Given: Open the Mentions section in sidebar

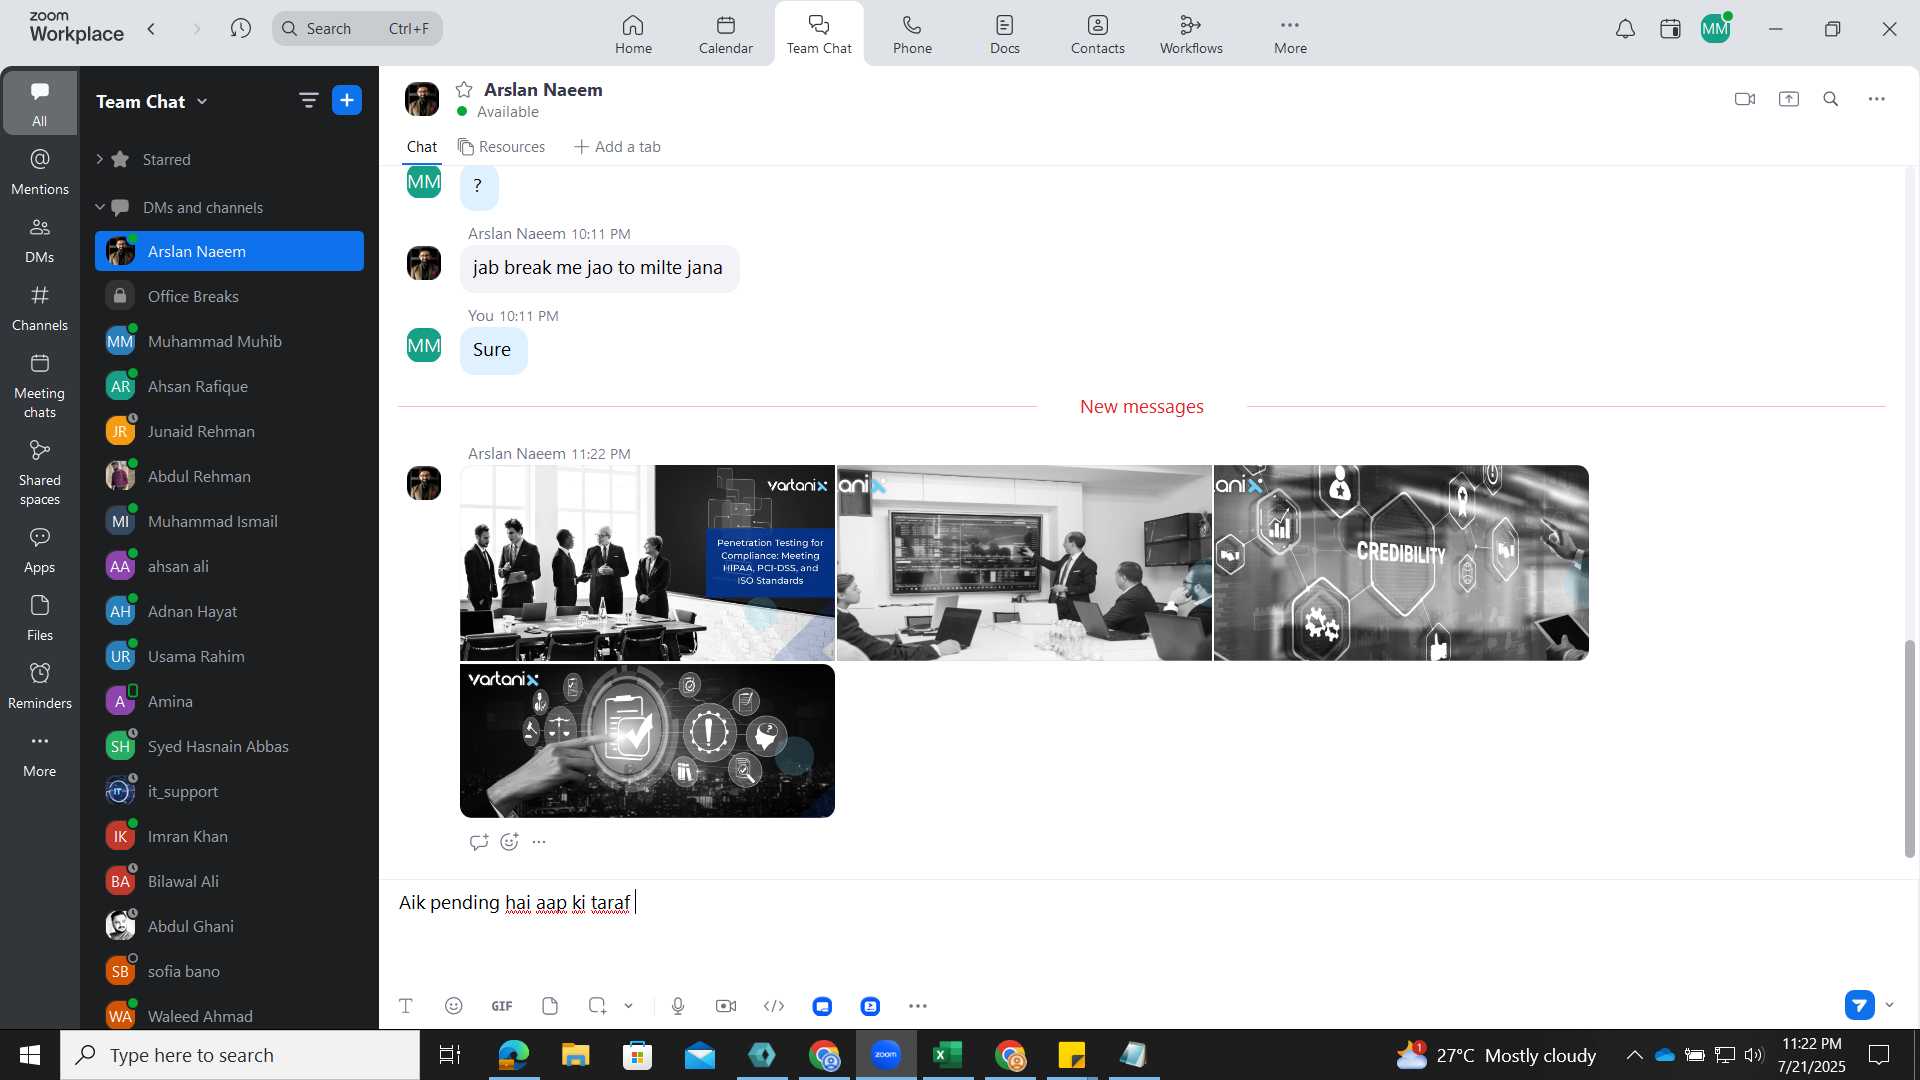Looking at the screenshot, I should (40, 172).
